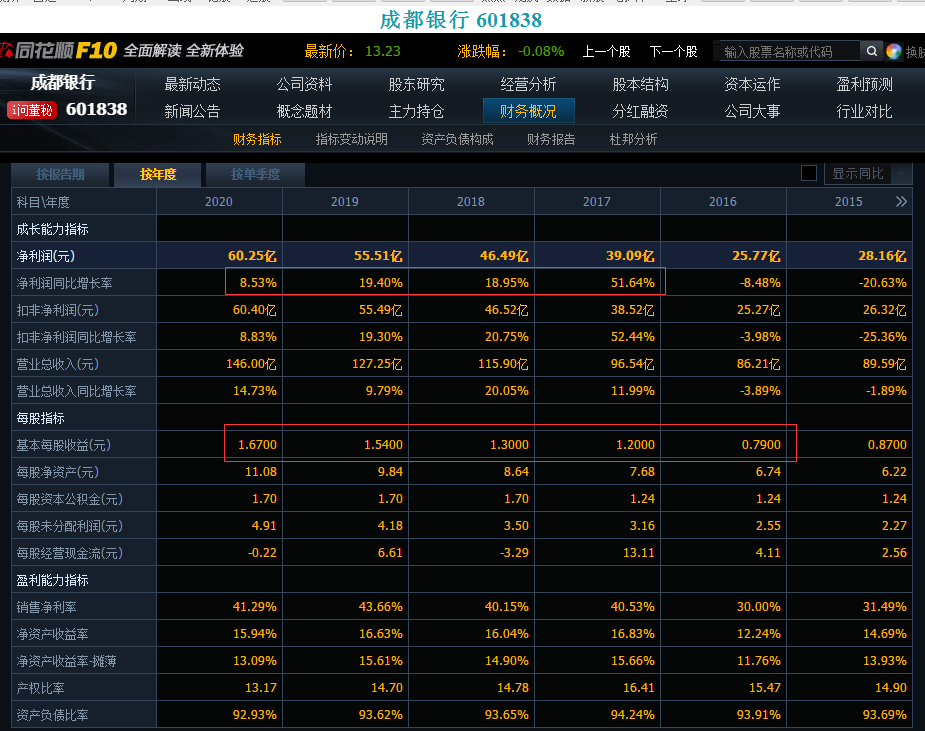Viewport: 925px width, 731px height.
Task: Switch to 按报告期 tab
Action: pos(60,175)
